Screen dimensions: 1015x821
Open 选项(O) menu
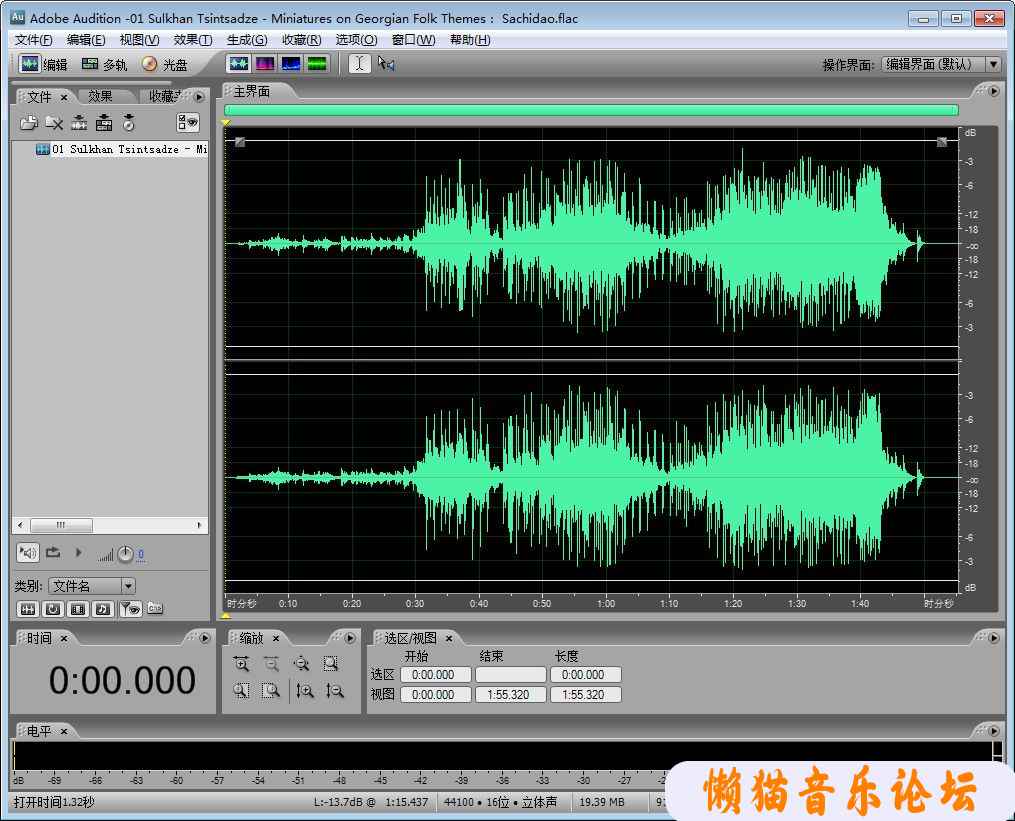tap(356, 40)
